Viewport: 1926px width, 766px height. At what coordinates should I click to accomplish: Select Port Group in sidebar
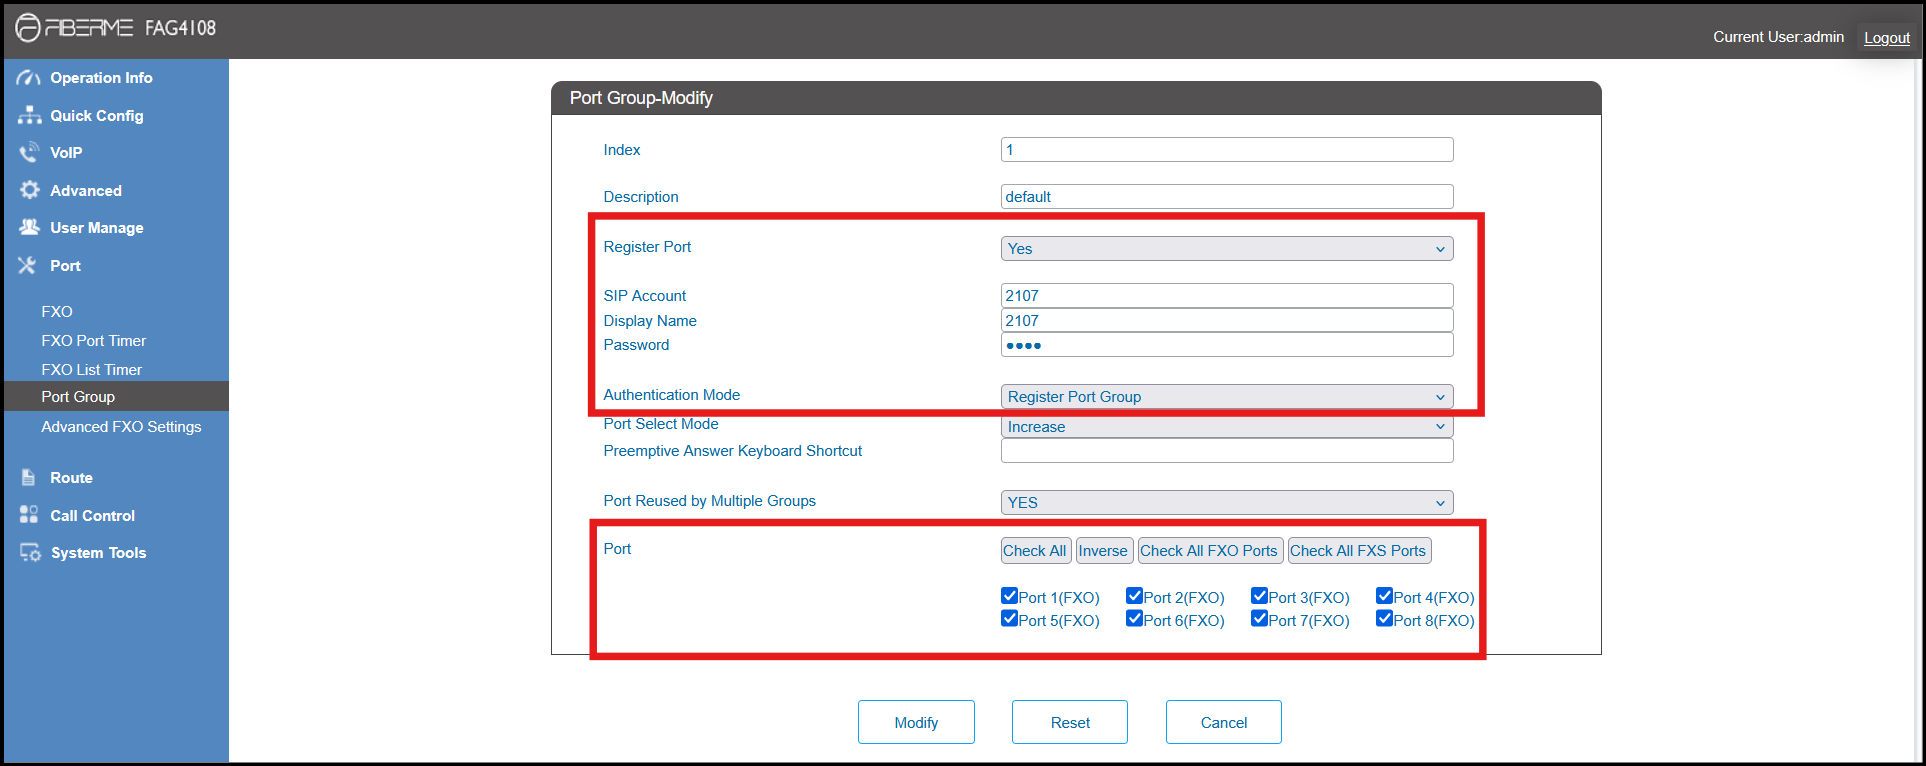tap(116, 396)
